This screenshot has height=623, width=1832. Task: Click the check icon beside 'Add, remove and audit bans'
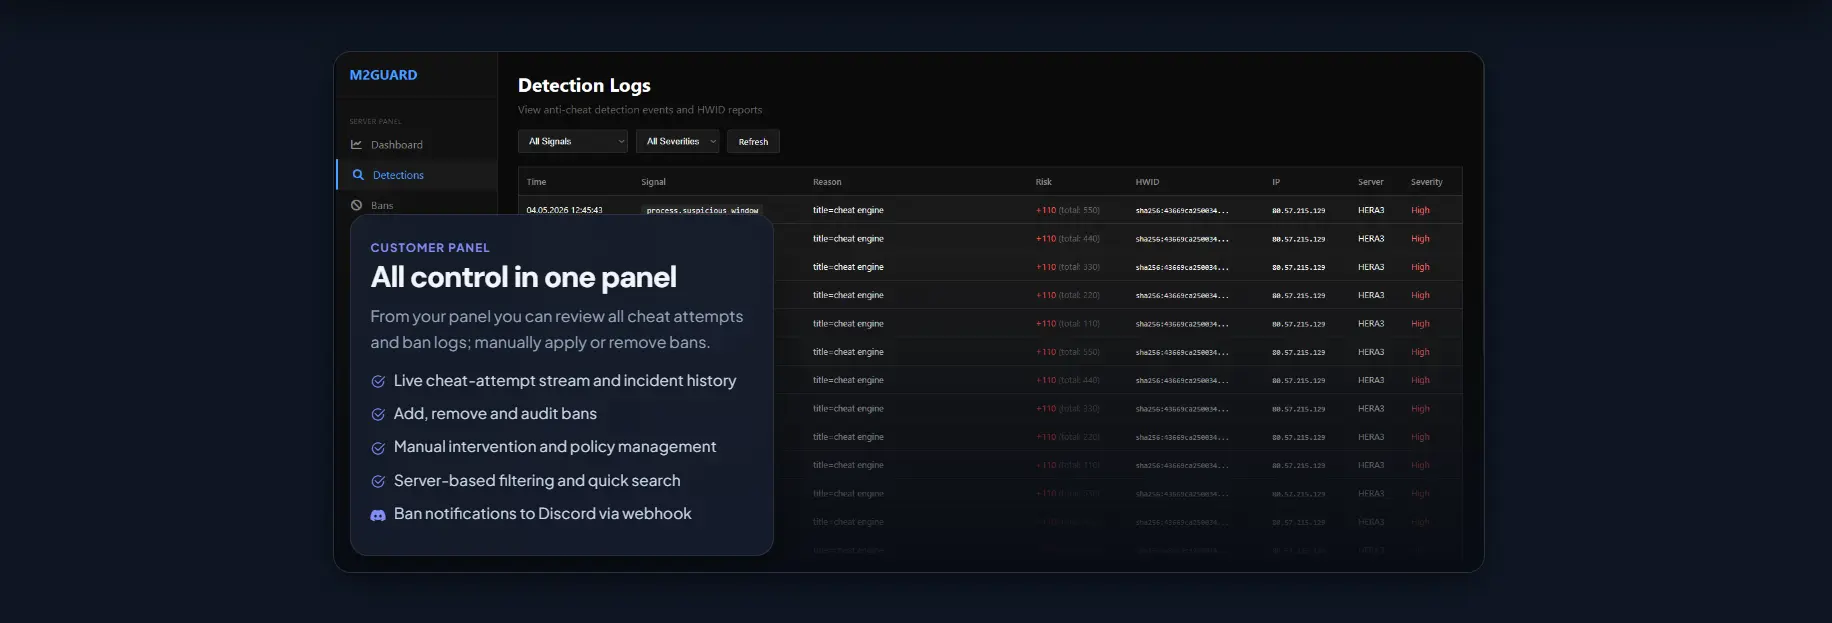[x=378, y=414]
